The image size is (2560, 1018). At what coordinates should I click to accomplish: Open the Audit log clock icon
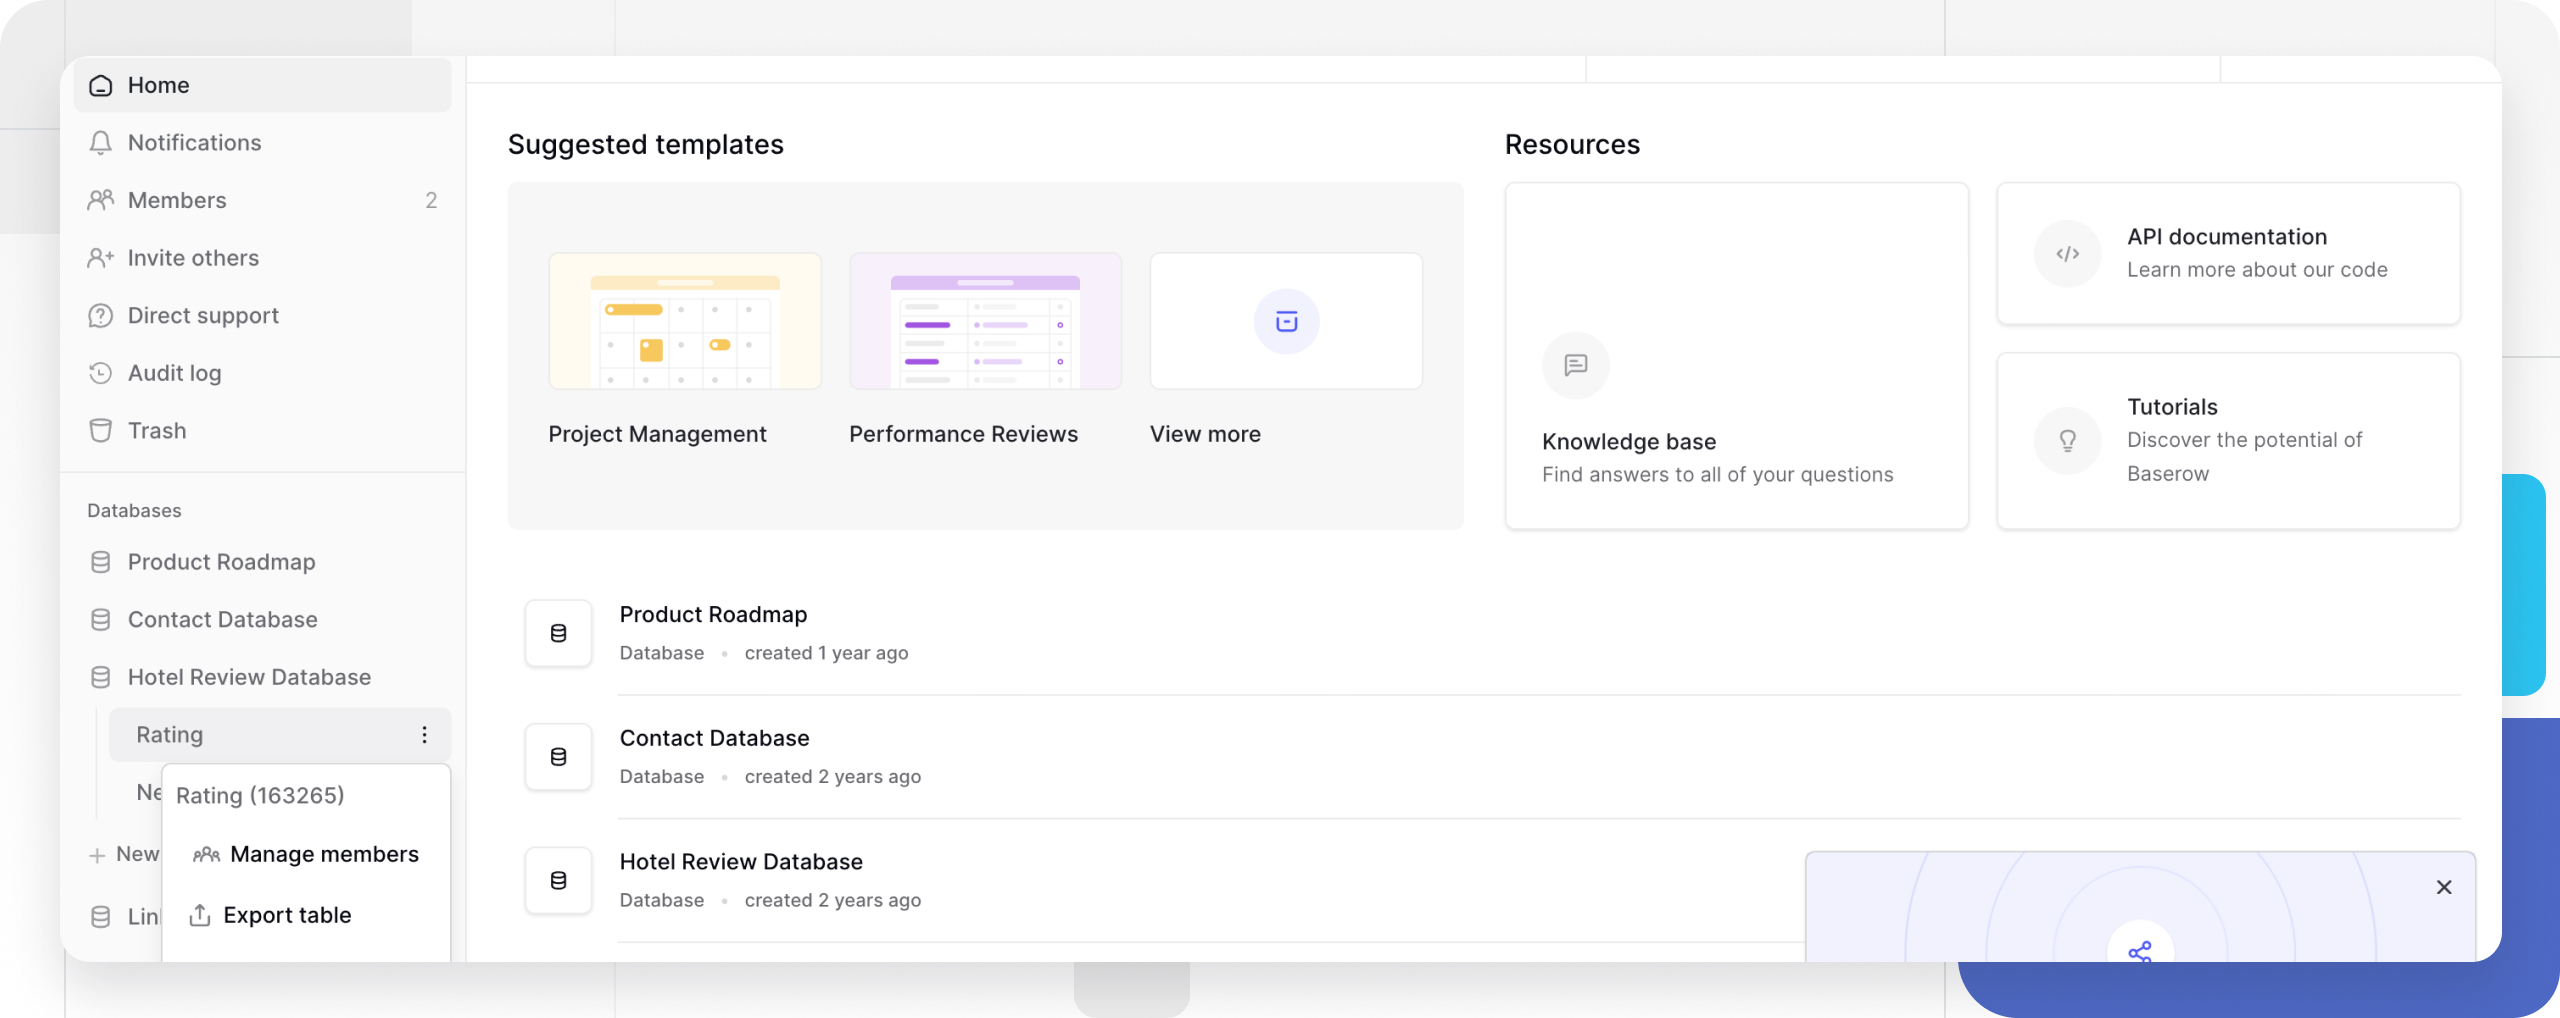click(100, 374)
